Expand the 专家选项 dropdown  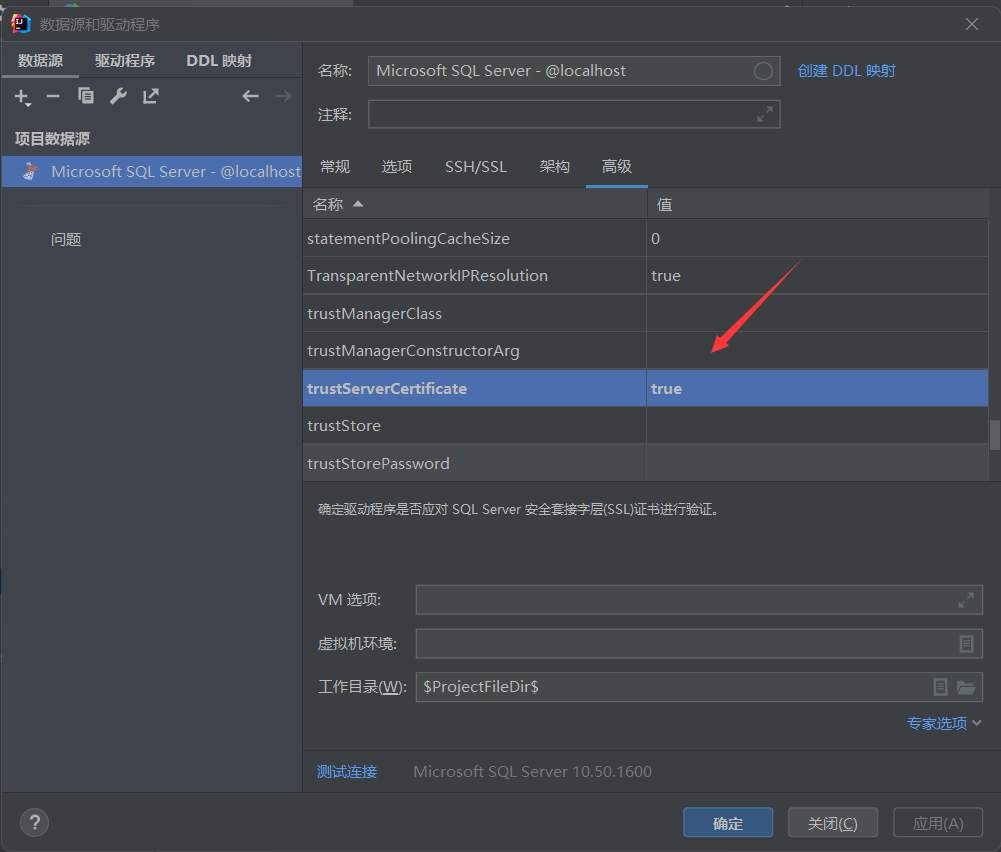coord(944,723)
